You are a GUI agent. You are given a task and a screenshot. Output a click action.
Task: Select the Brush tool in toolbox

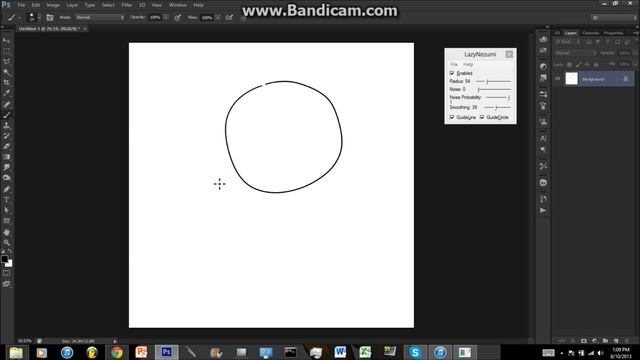(x=7, y=115)
